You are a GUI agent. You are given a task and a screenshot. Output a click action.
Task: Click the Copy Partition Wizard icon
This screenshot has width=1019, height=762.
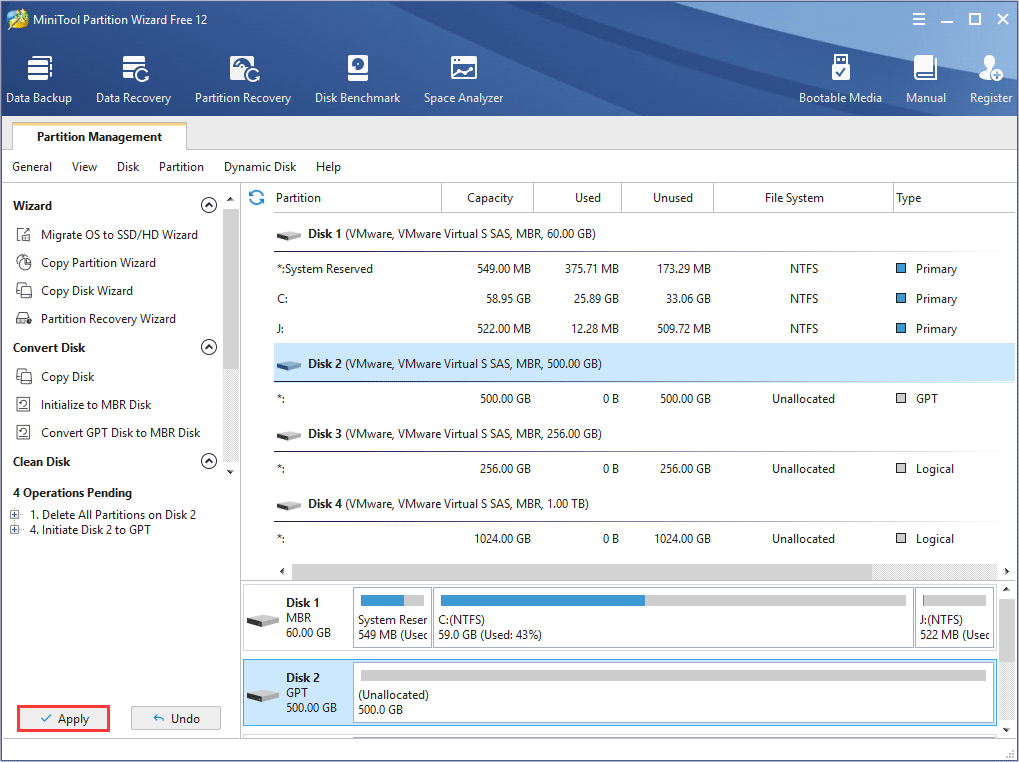point(23,262)
